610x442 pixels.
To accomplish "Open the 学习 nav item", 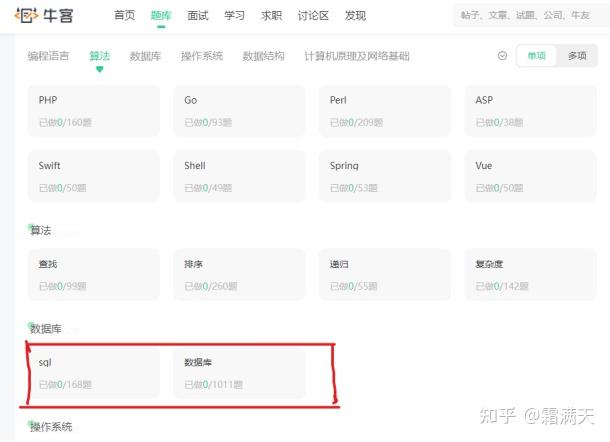I will [235, 16].
